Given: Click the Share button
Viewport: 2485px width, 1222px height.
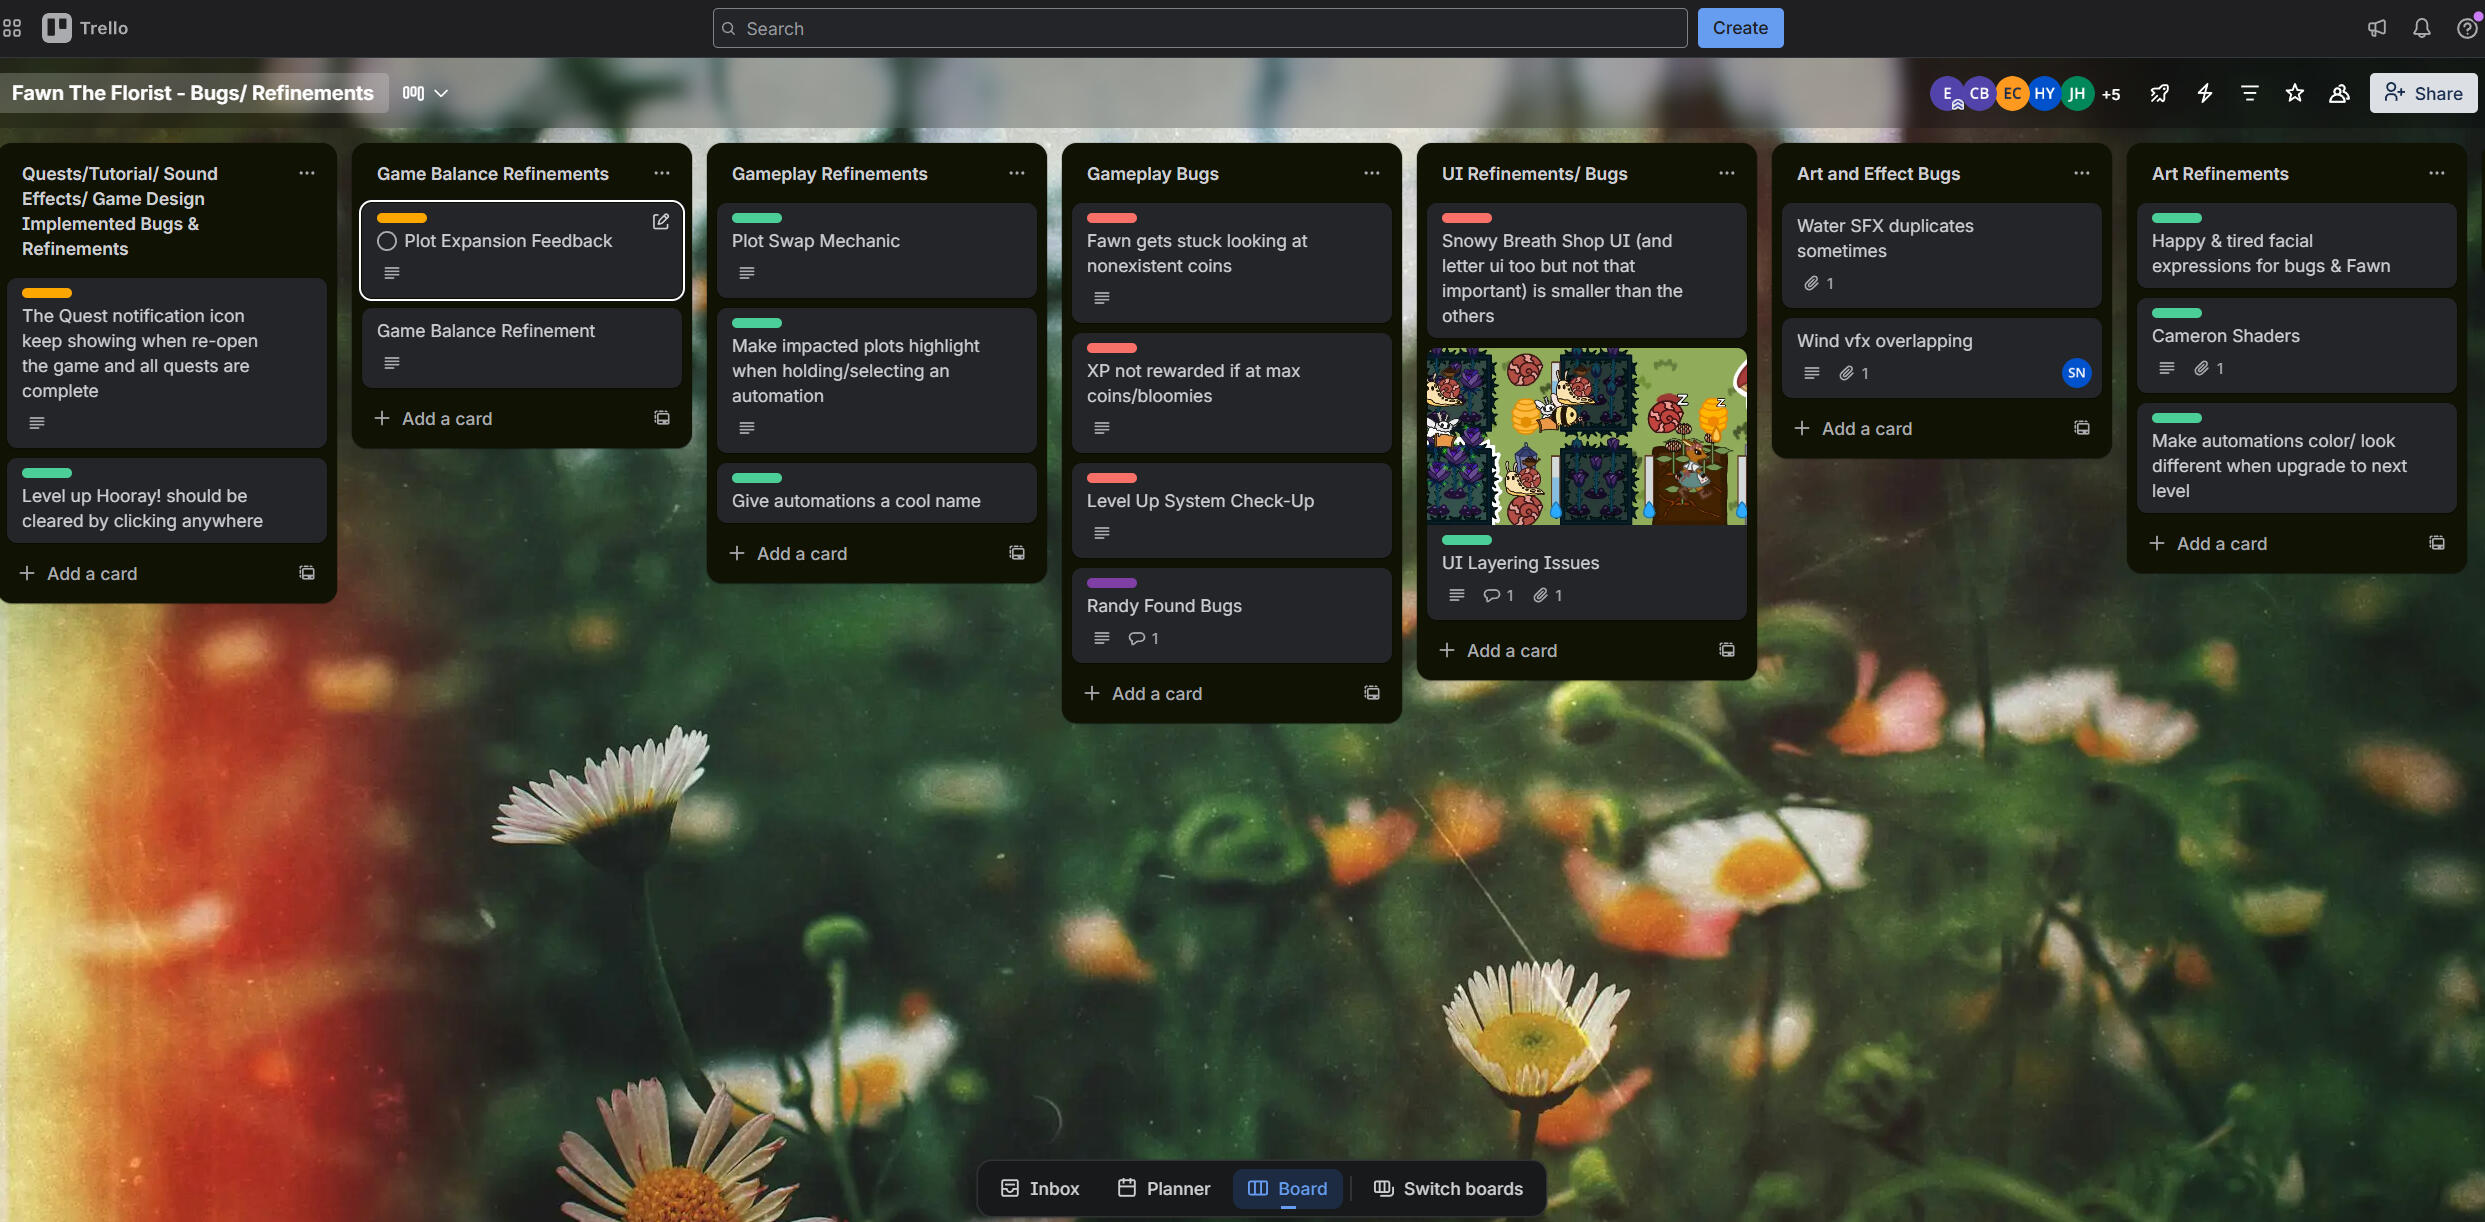Looking at the screenshot, I should (x=2422, y=93).
